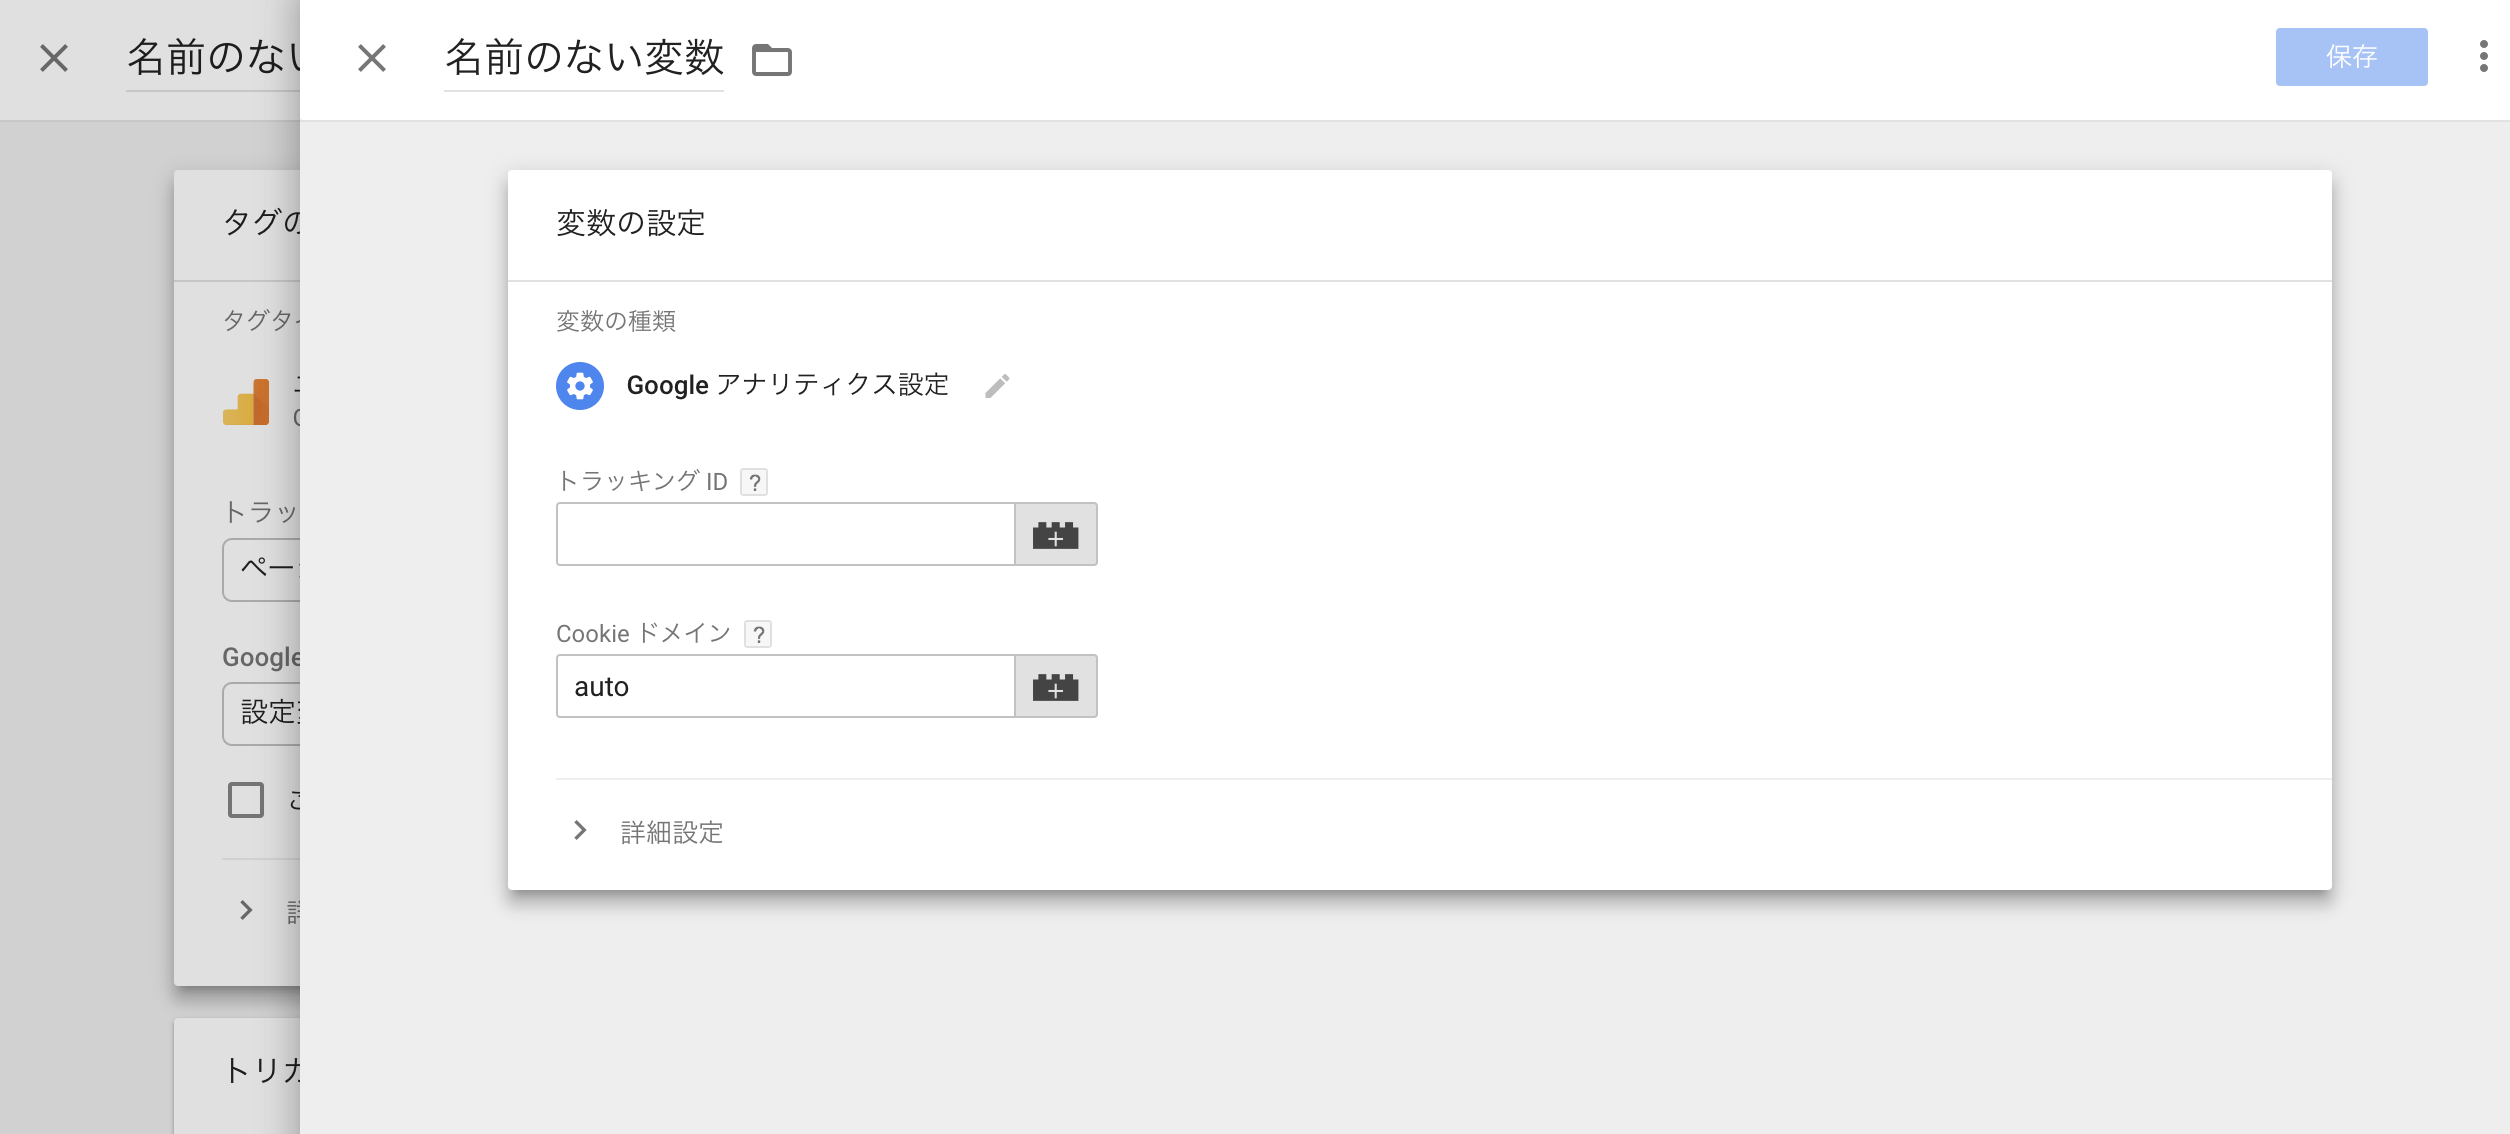Click the Cookie ドメイン field containing auto
Viewport: 2510px width, 1134px height.
[786, 686]
